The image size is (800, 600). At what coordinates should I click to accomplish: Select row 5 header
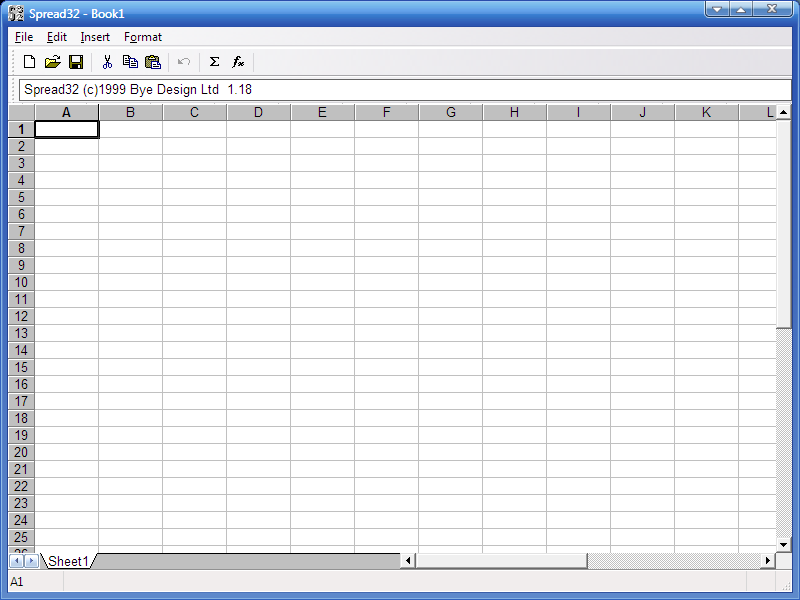pyautogui.click(x=21, y=197)
